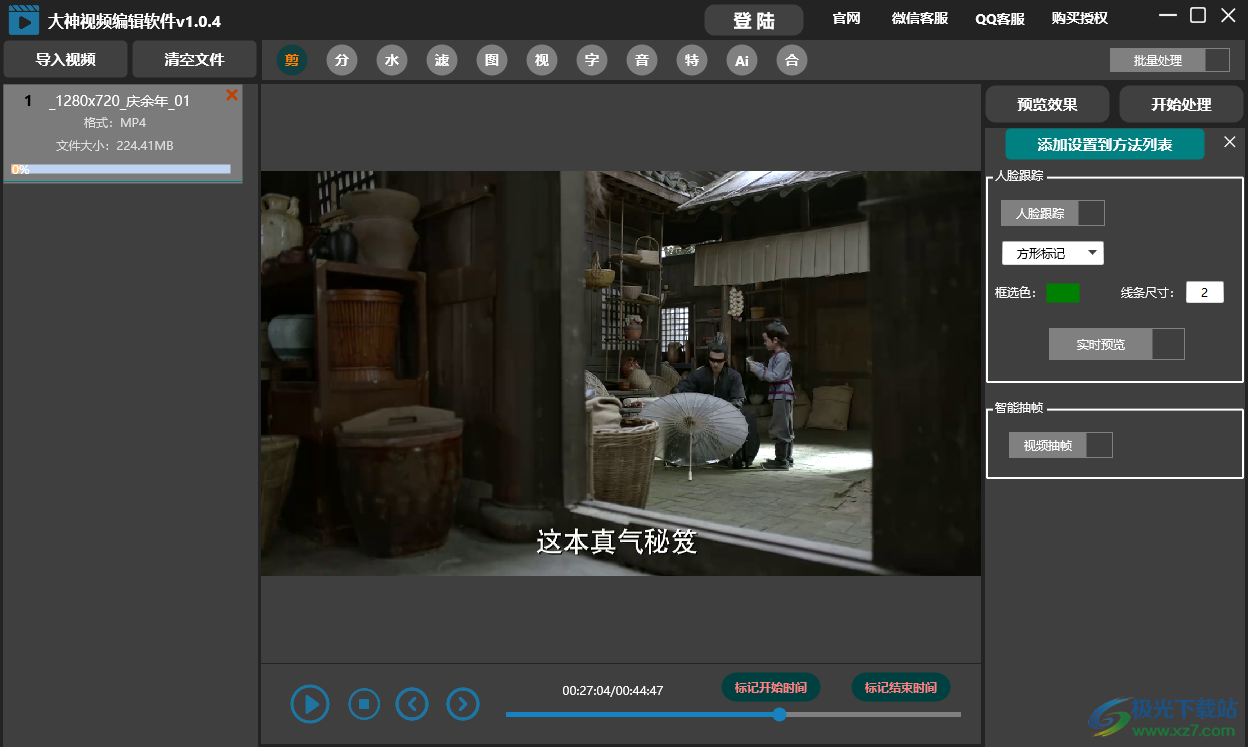
Task: Click the 标记结束时间 mark end button
Action: point(901,687)
